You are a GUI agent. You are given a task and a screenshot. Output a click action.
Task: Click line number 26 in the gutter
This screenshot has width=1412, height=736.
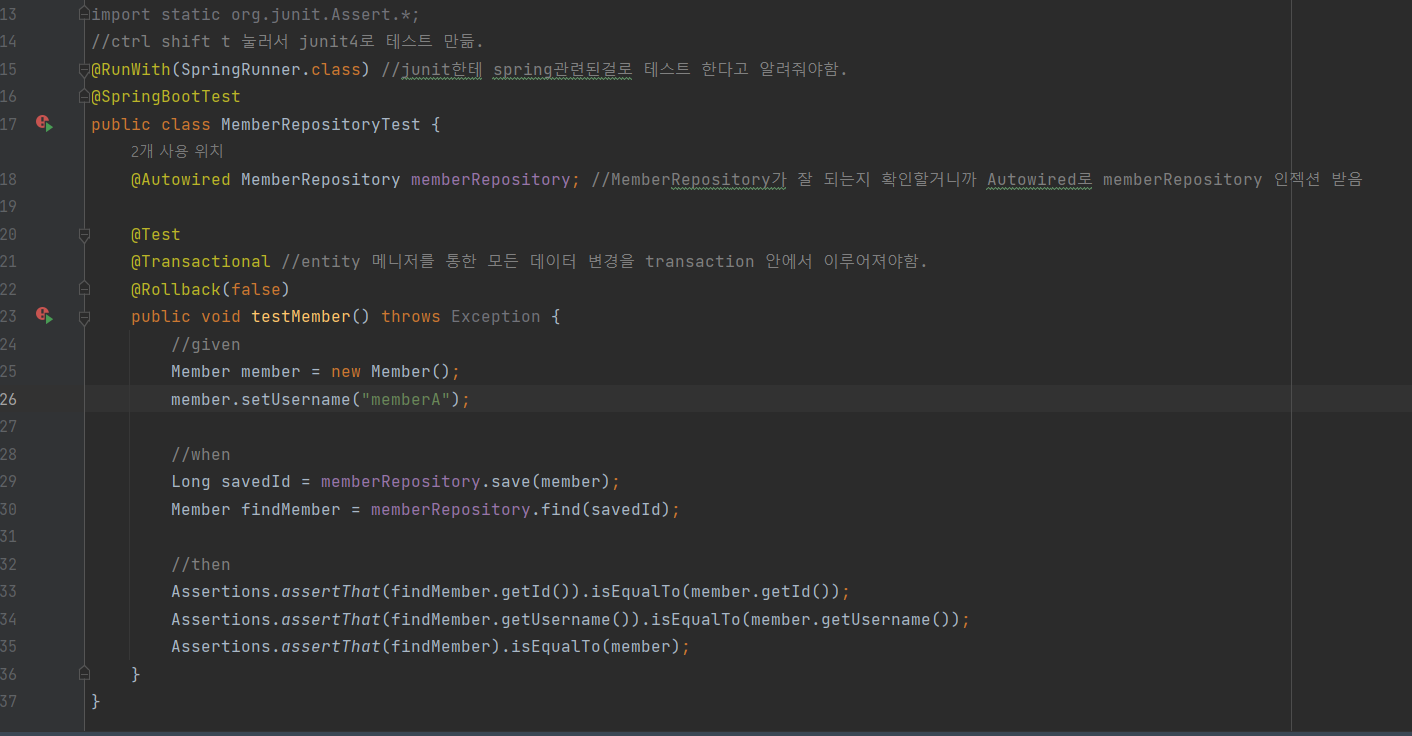[8, 399]
